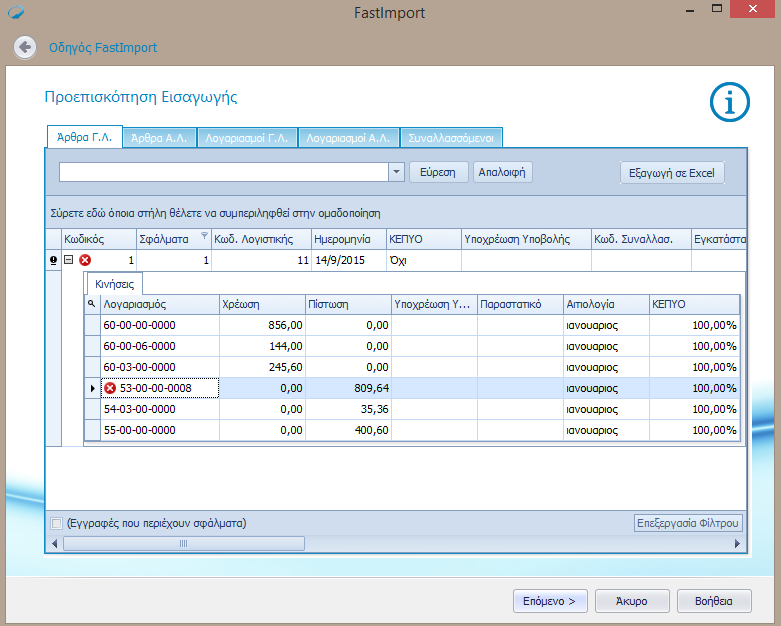The height and width of the screenshot is (626, 781).
Task: Collapse the expanded record 1 row
Action: [x=69, y=259]
